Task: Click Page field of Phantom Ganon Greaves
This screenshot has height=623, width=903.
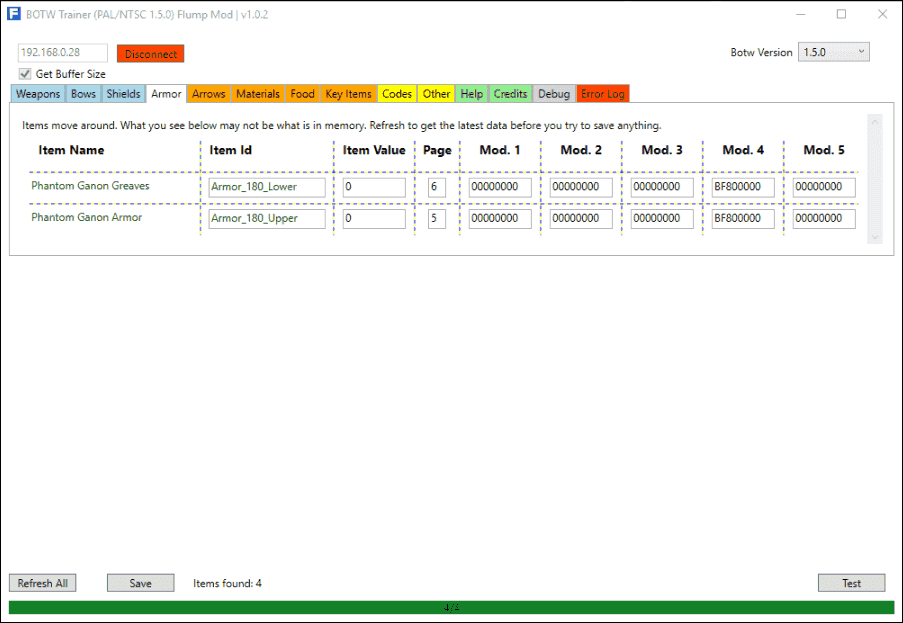Action: (x=437, y=187)
